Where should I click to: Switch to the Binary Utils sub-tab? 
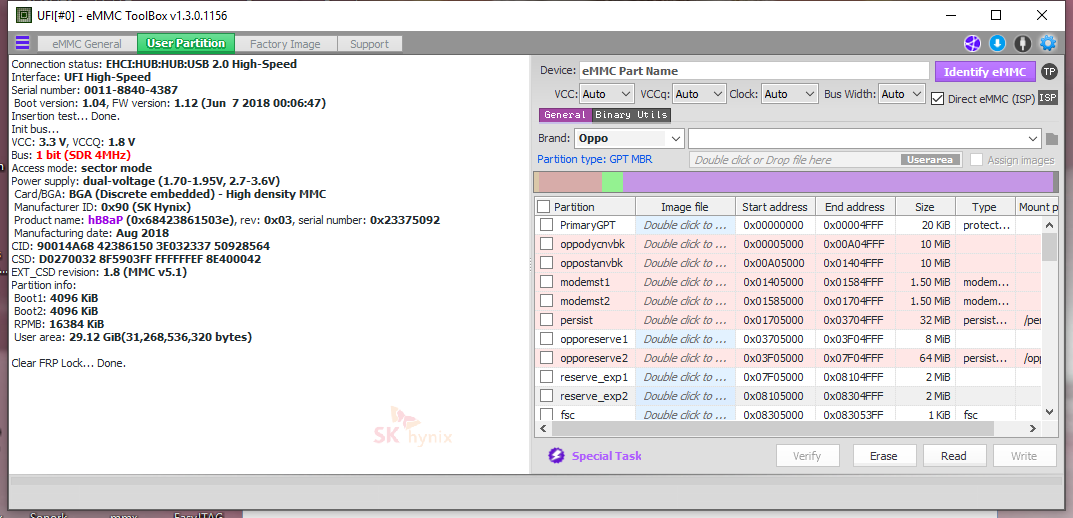click(632, 115)
